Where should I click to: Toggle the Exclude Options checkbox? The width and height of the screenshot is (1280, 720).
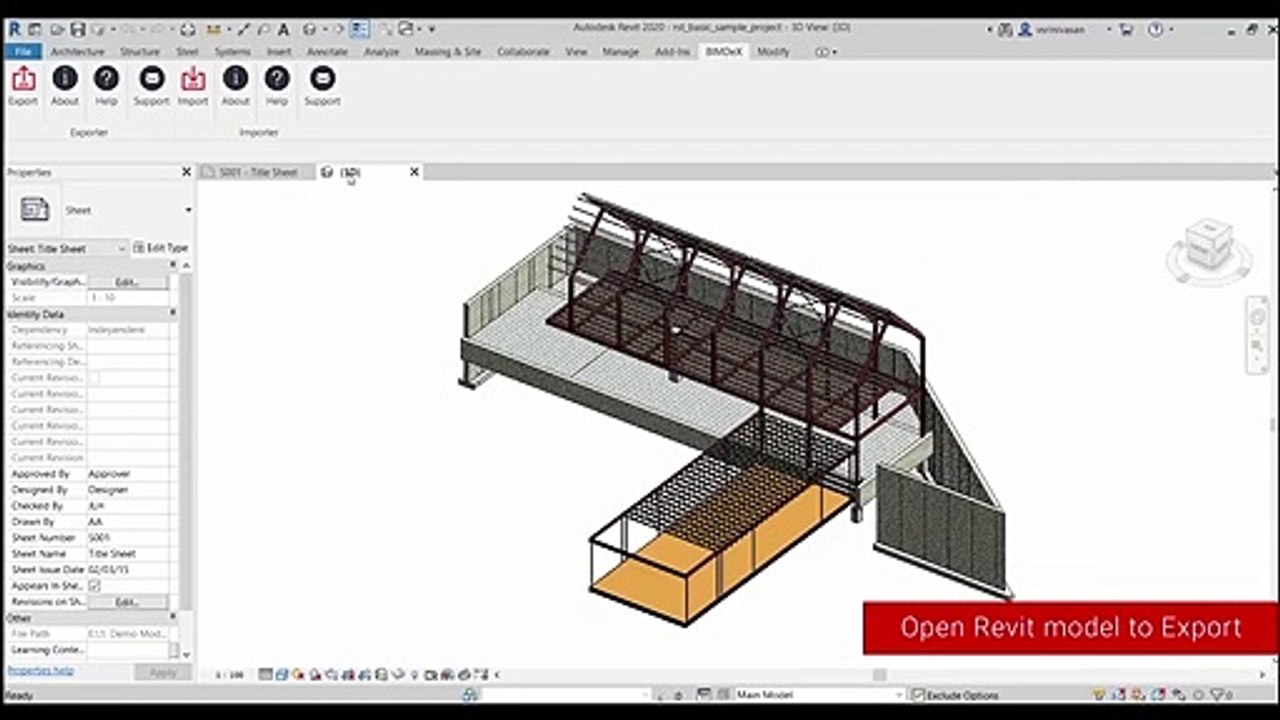(x=919, y=695)
